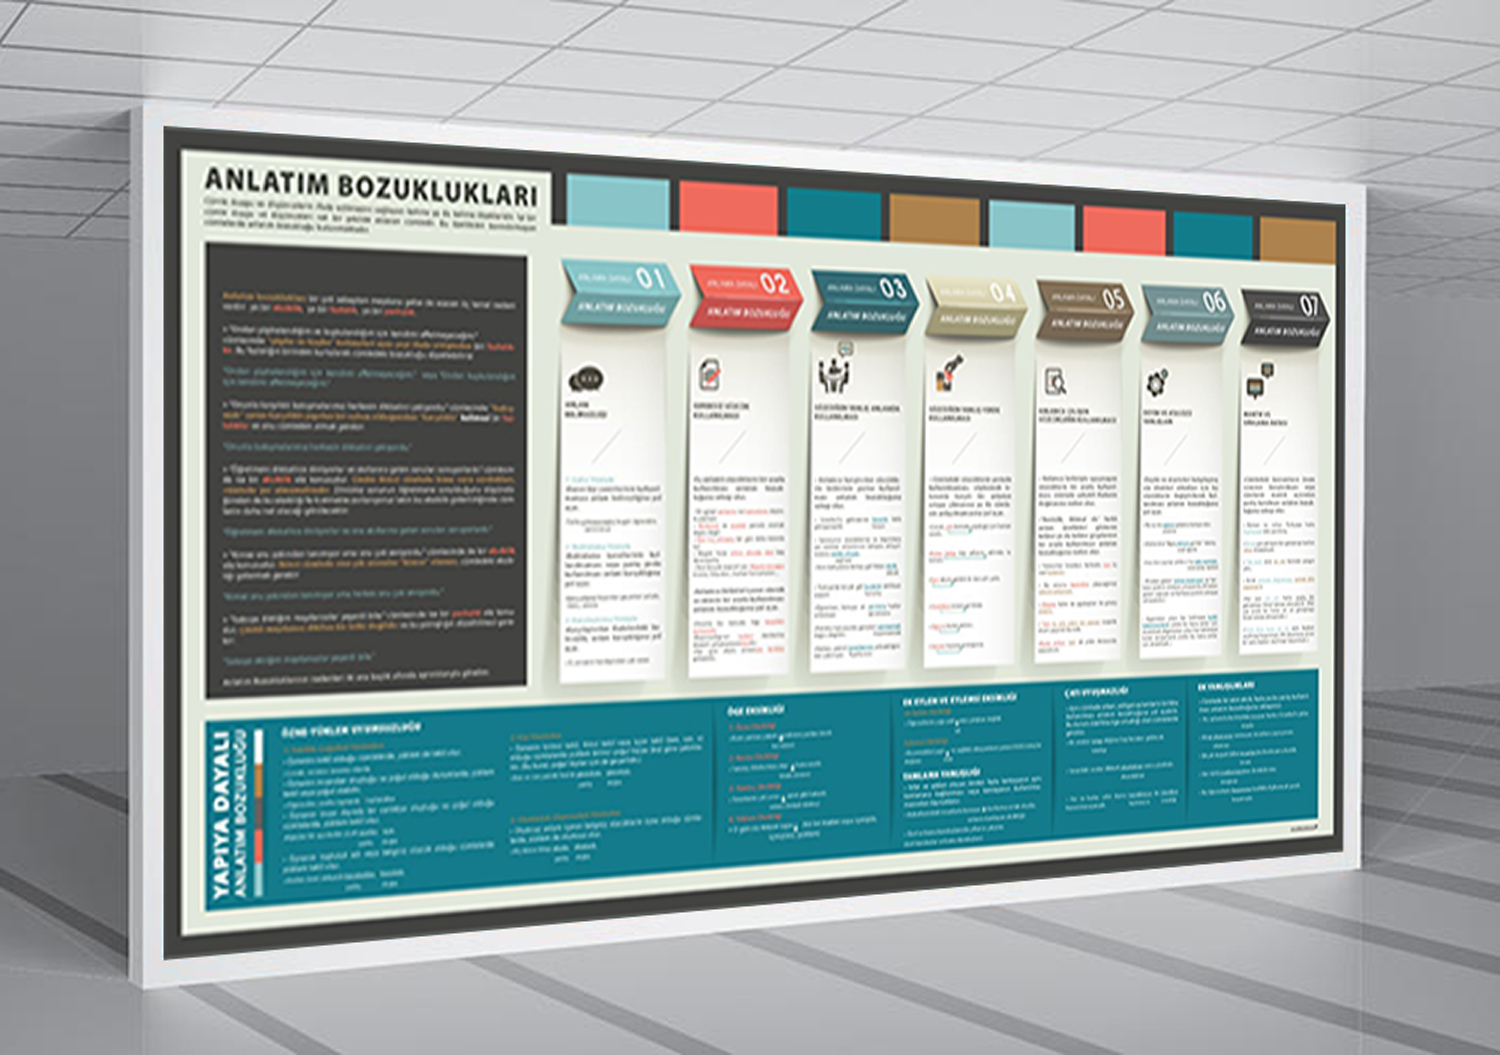Click the speech bubbles icon in column 01
The height and width of the screenshot is (1055, 1500).
click(585, 380)
